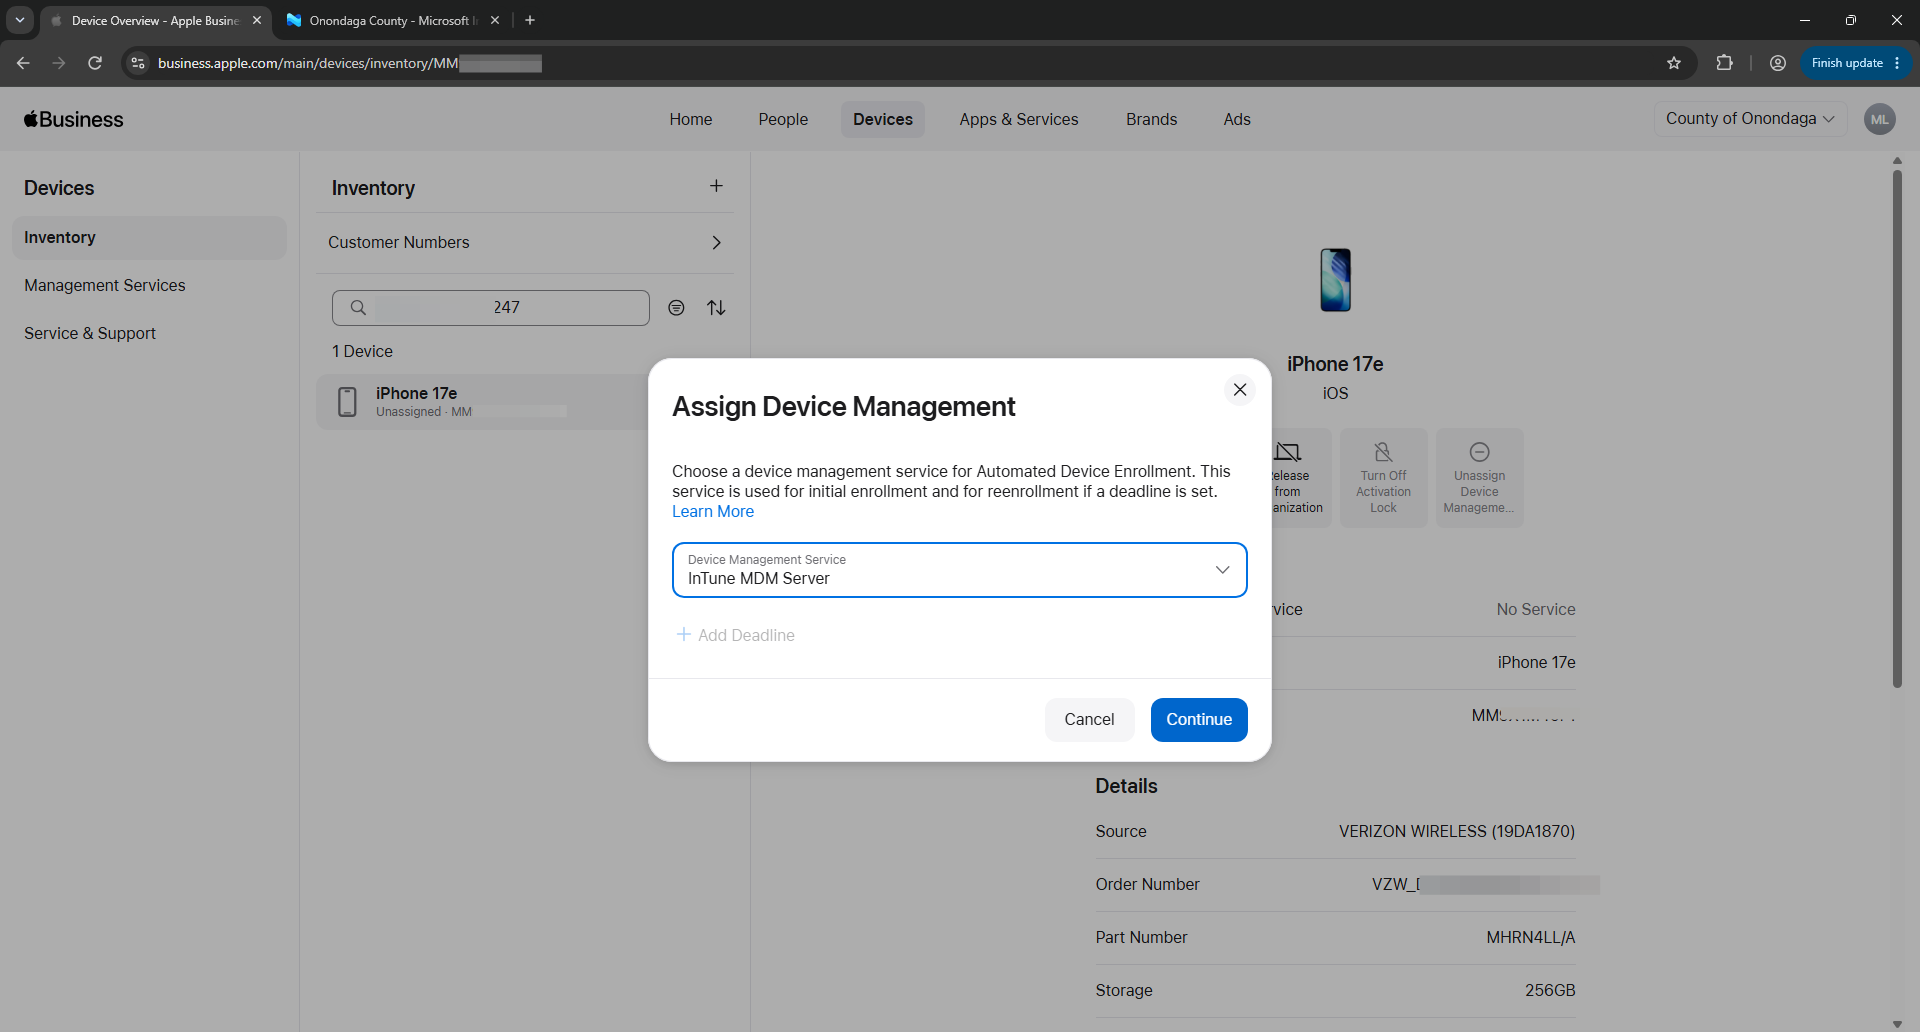The height and width of the screenshot is (1032, 1920).
Task: Click the Order Number label
Action: coord(1147,885)
